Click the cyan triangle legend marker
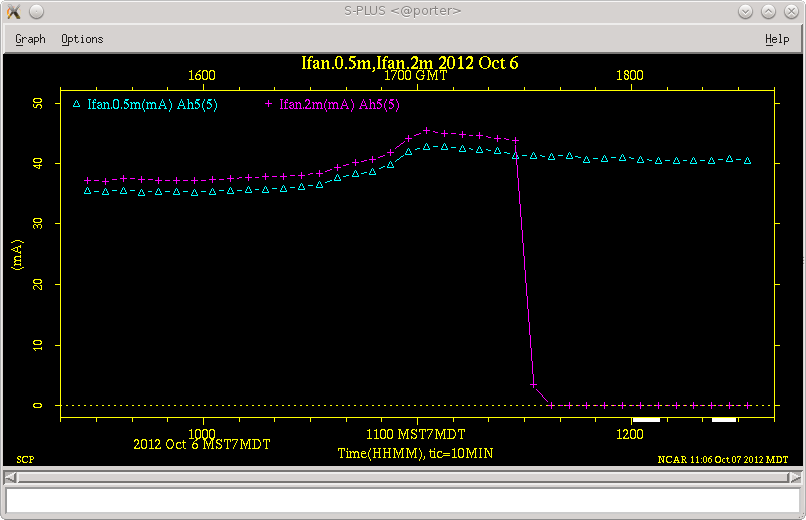This screenshot has width=806, height=520. (76, 104)
